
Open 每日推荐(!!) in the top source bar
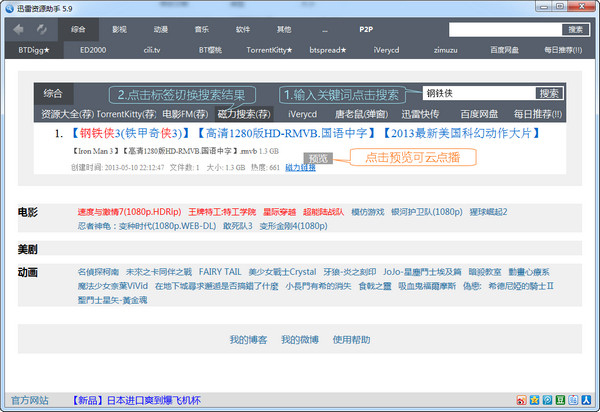[x=563, y=50]
